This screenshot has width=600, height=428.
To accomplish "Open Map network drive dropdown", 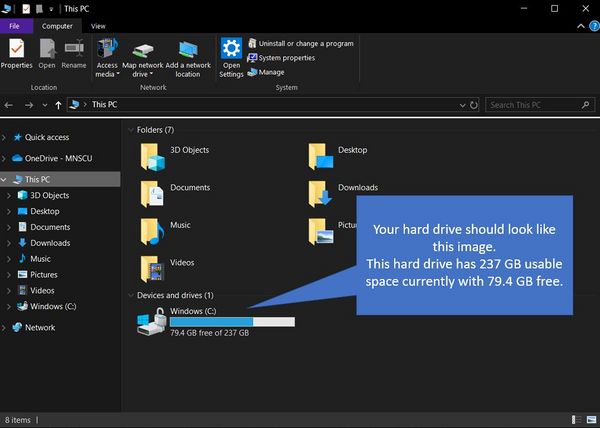I will [142, 57].
